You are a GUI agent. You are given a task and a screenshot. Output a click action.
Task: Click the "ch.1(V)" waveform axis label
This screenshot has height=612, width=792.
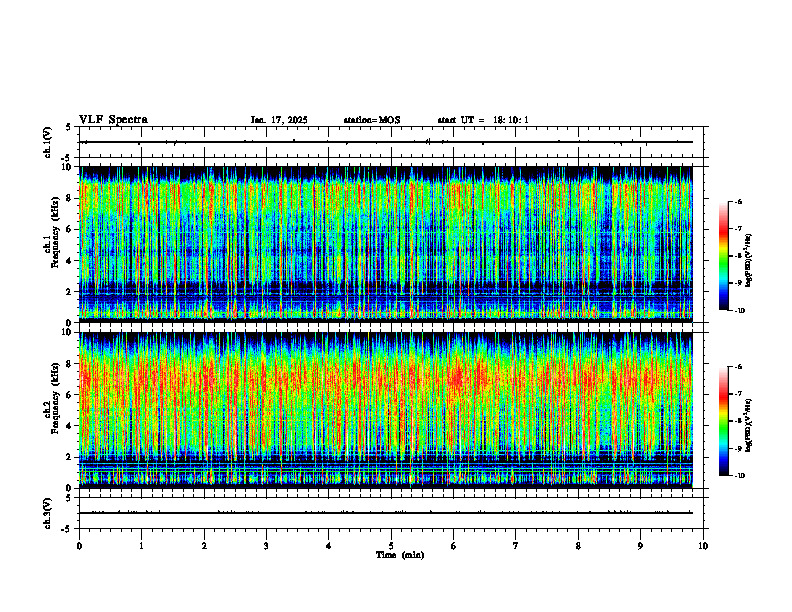point(47,142)
